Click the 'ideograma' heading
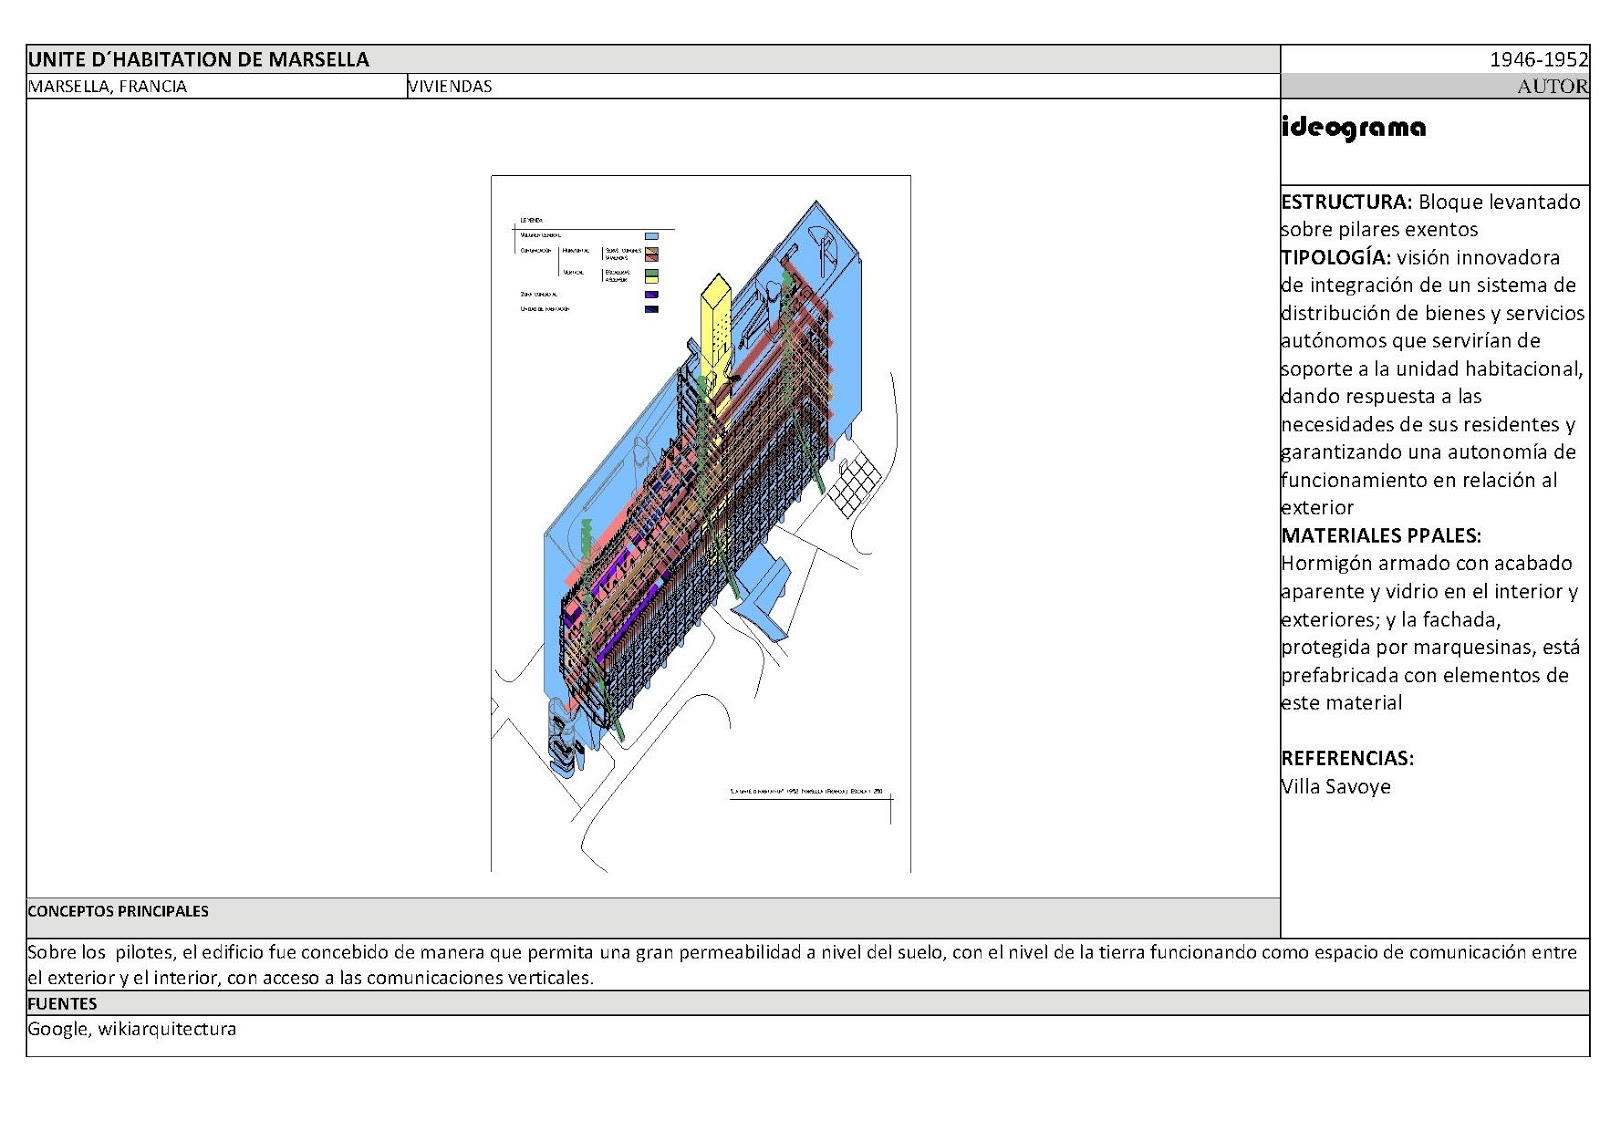This screenshot has width=1600, height=1131. (x=1354, y=128)
